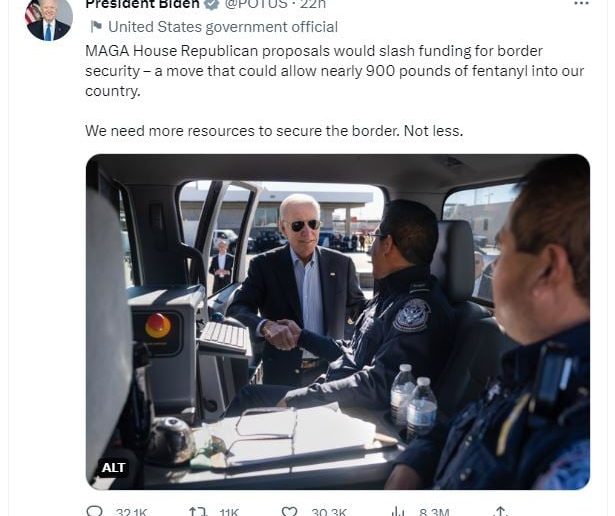Image resolution: width=615 pixels, height=516 pixels.
Task: Click the government official flag icon
Action: [x=96, y=27]
